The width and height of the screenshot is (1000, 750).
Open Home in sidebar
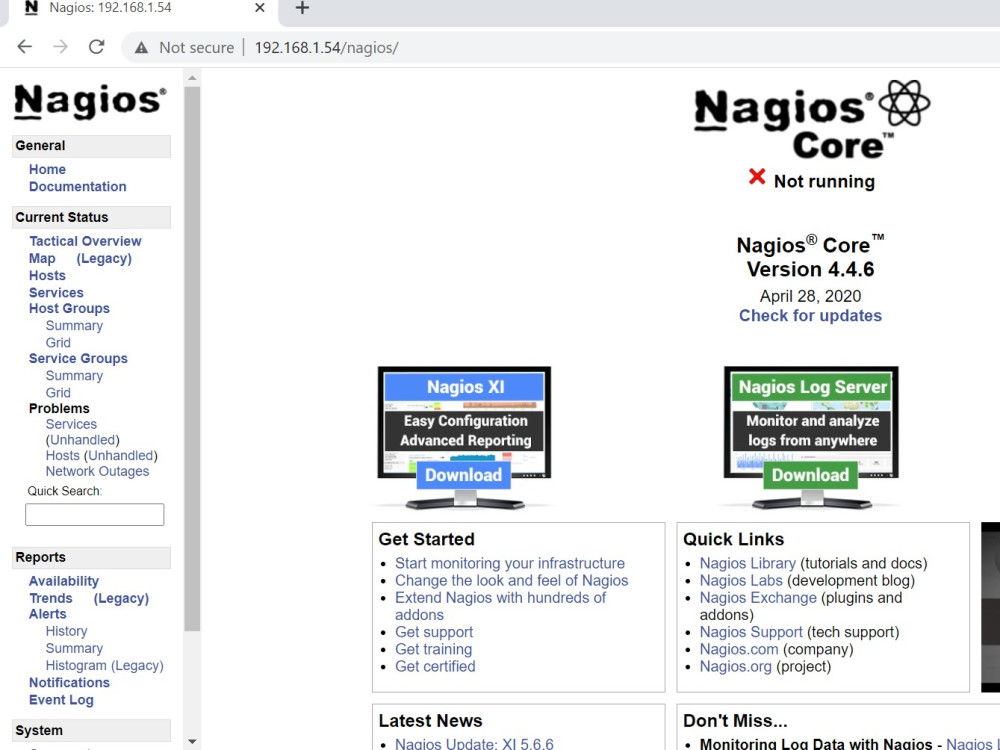point(47,170)
